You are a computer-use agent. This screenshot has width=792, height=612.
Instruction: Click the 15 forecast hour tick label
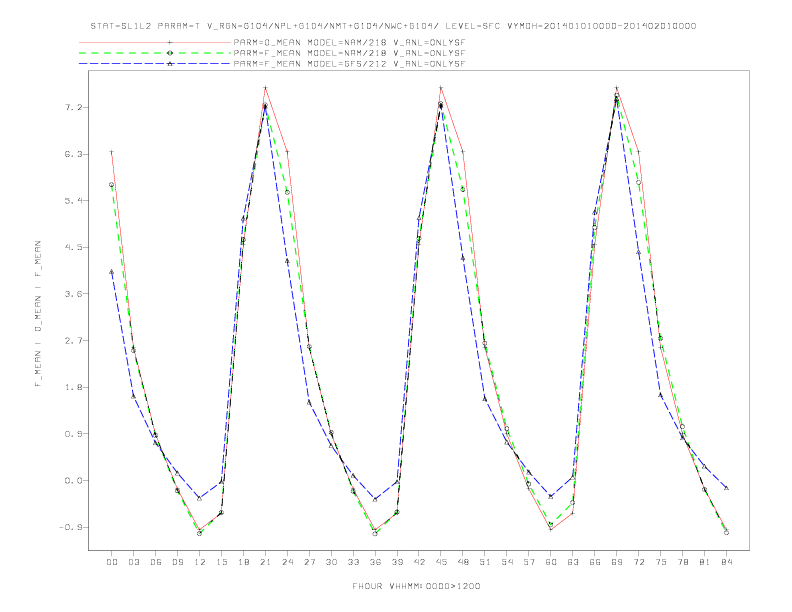pos(221,562)
